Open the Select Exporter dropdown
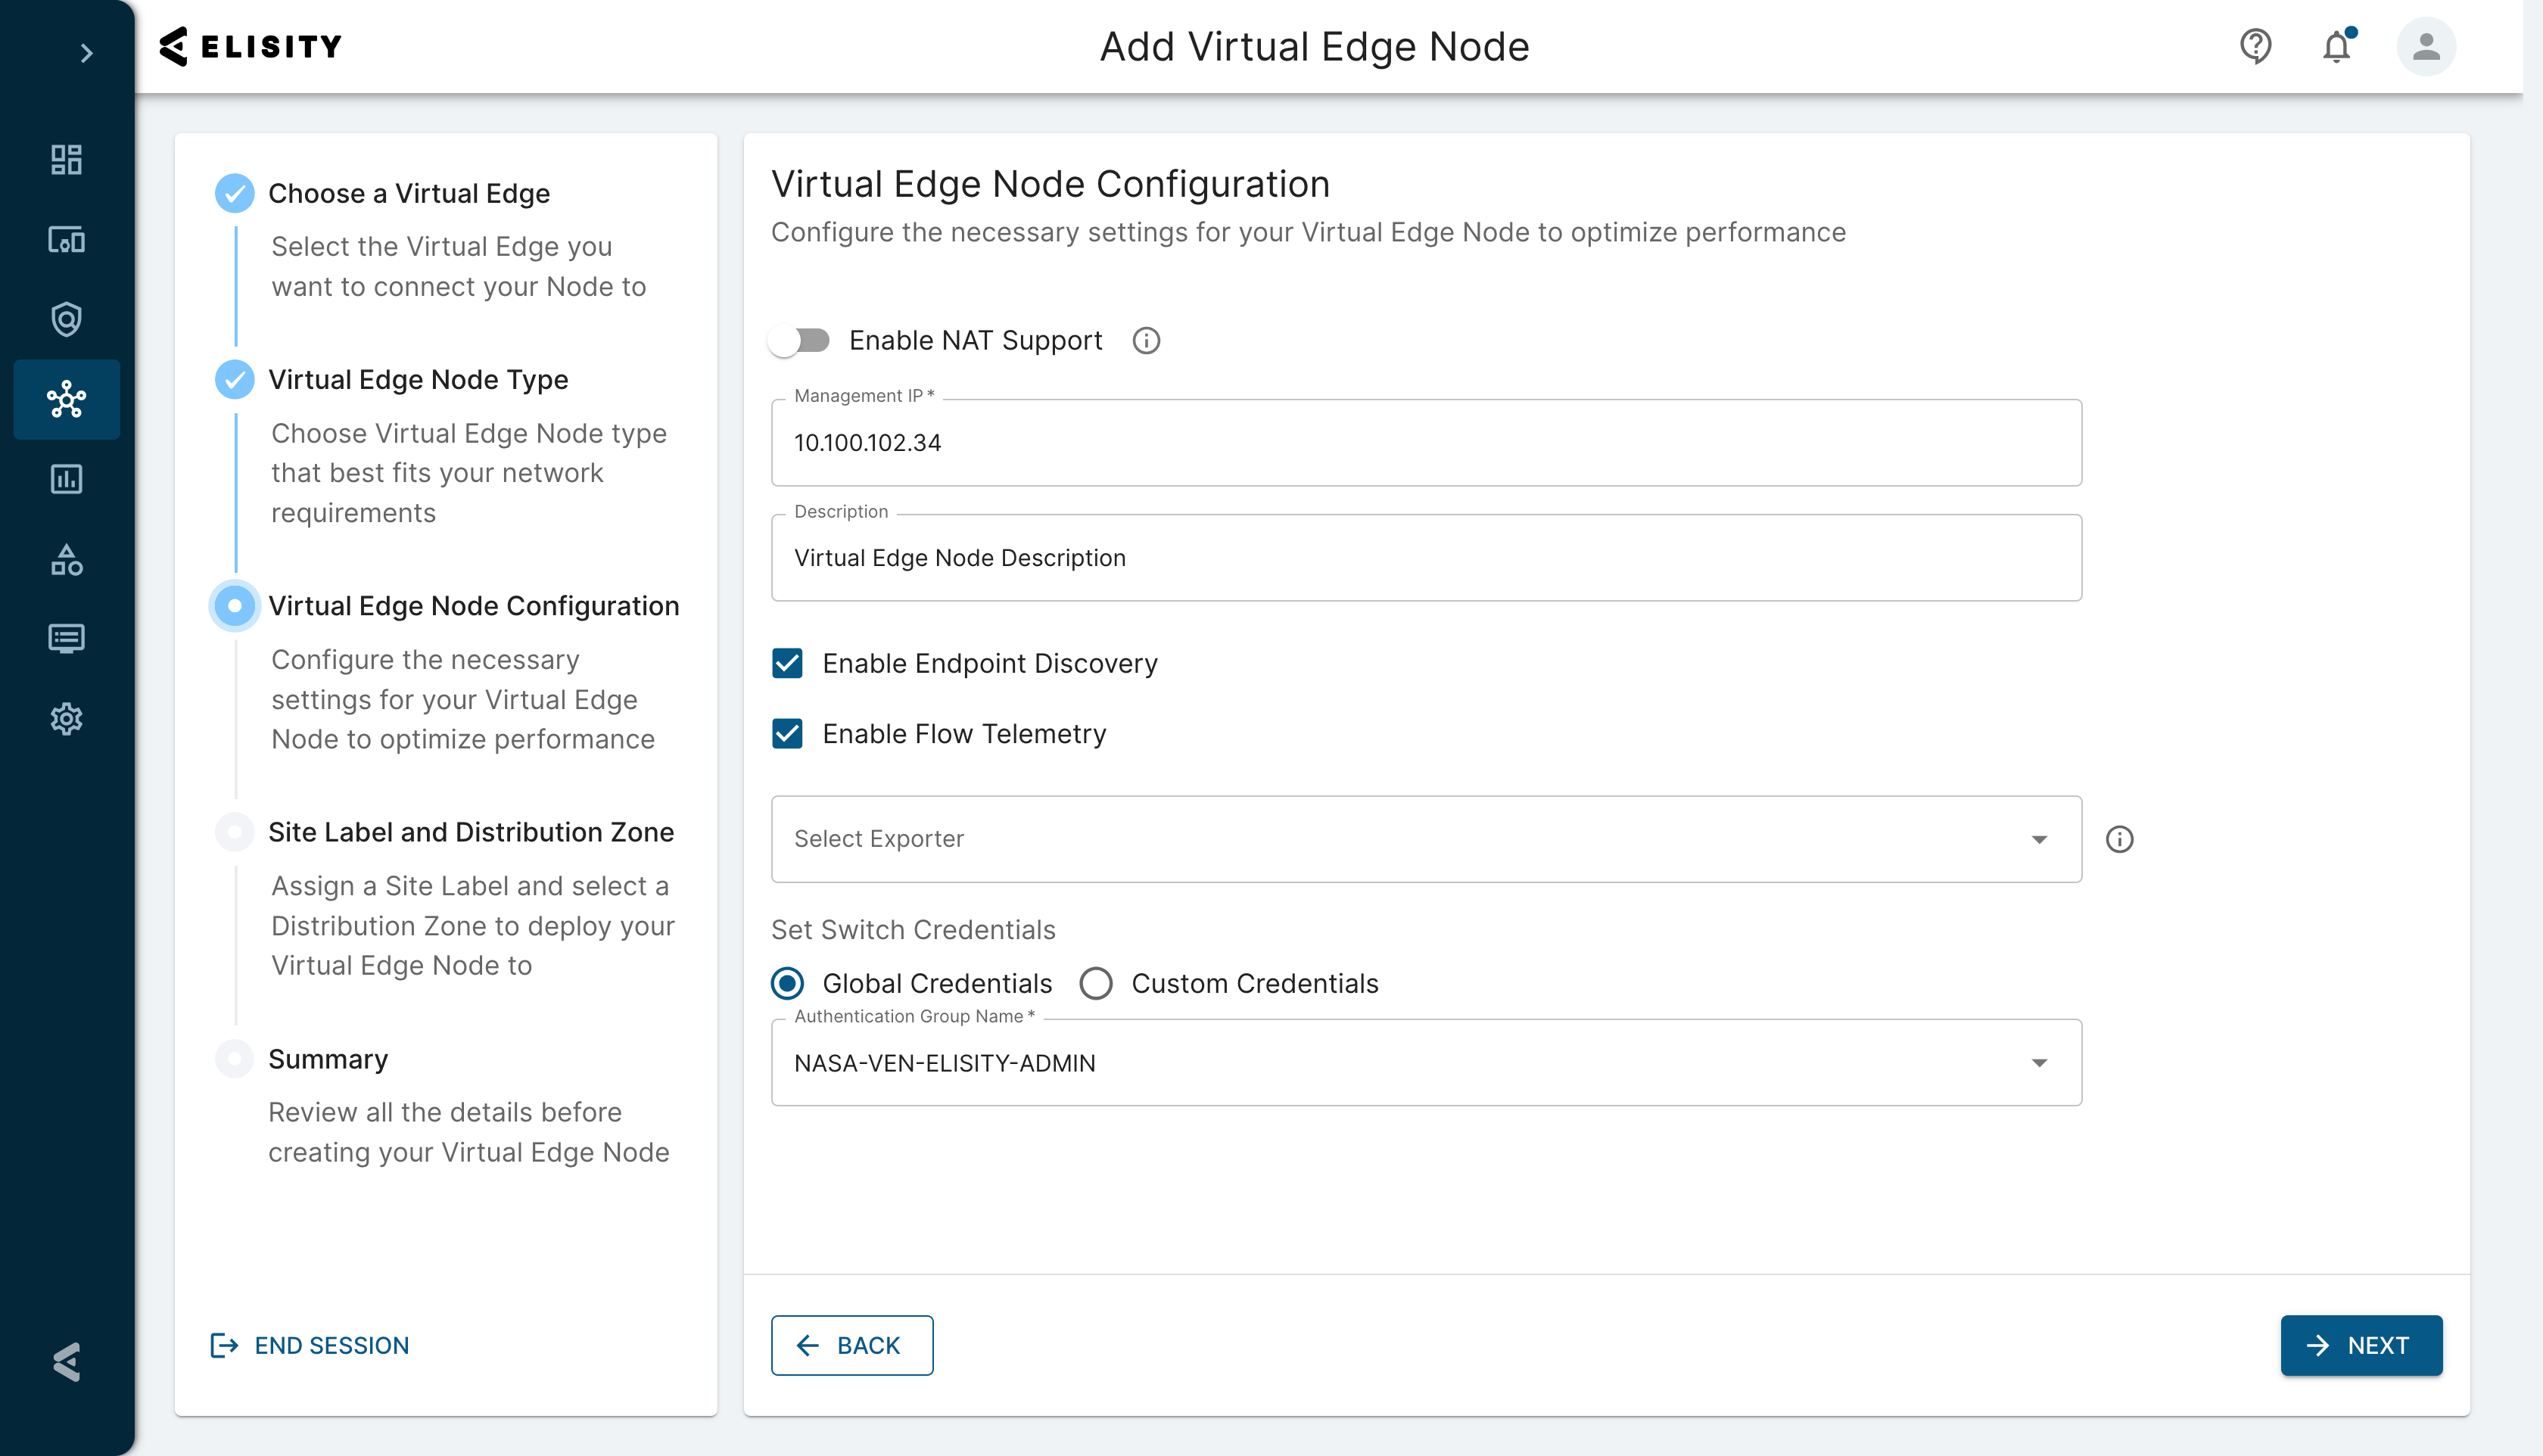 pyautogui.click(x=1426, y=839)
